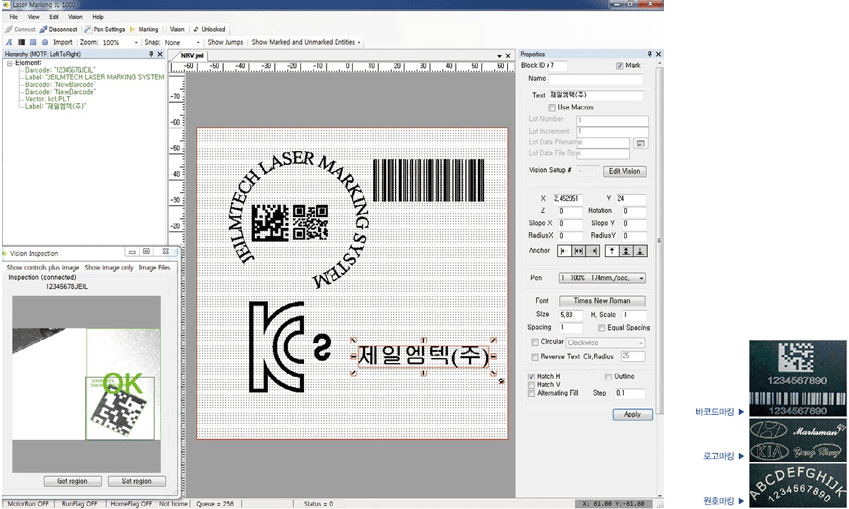Click Show Jumps in toolbar

point(225,42)
